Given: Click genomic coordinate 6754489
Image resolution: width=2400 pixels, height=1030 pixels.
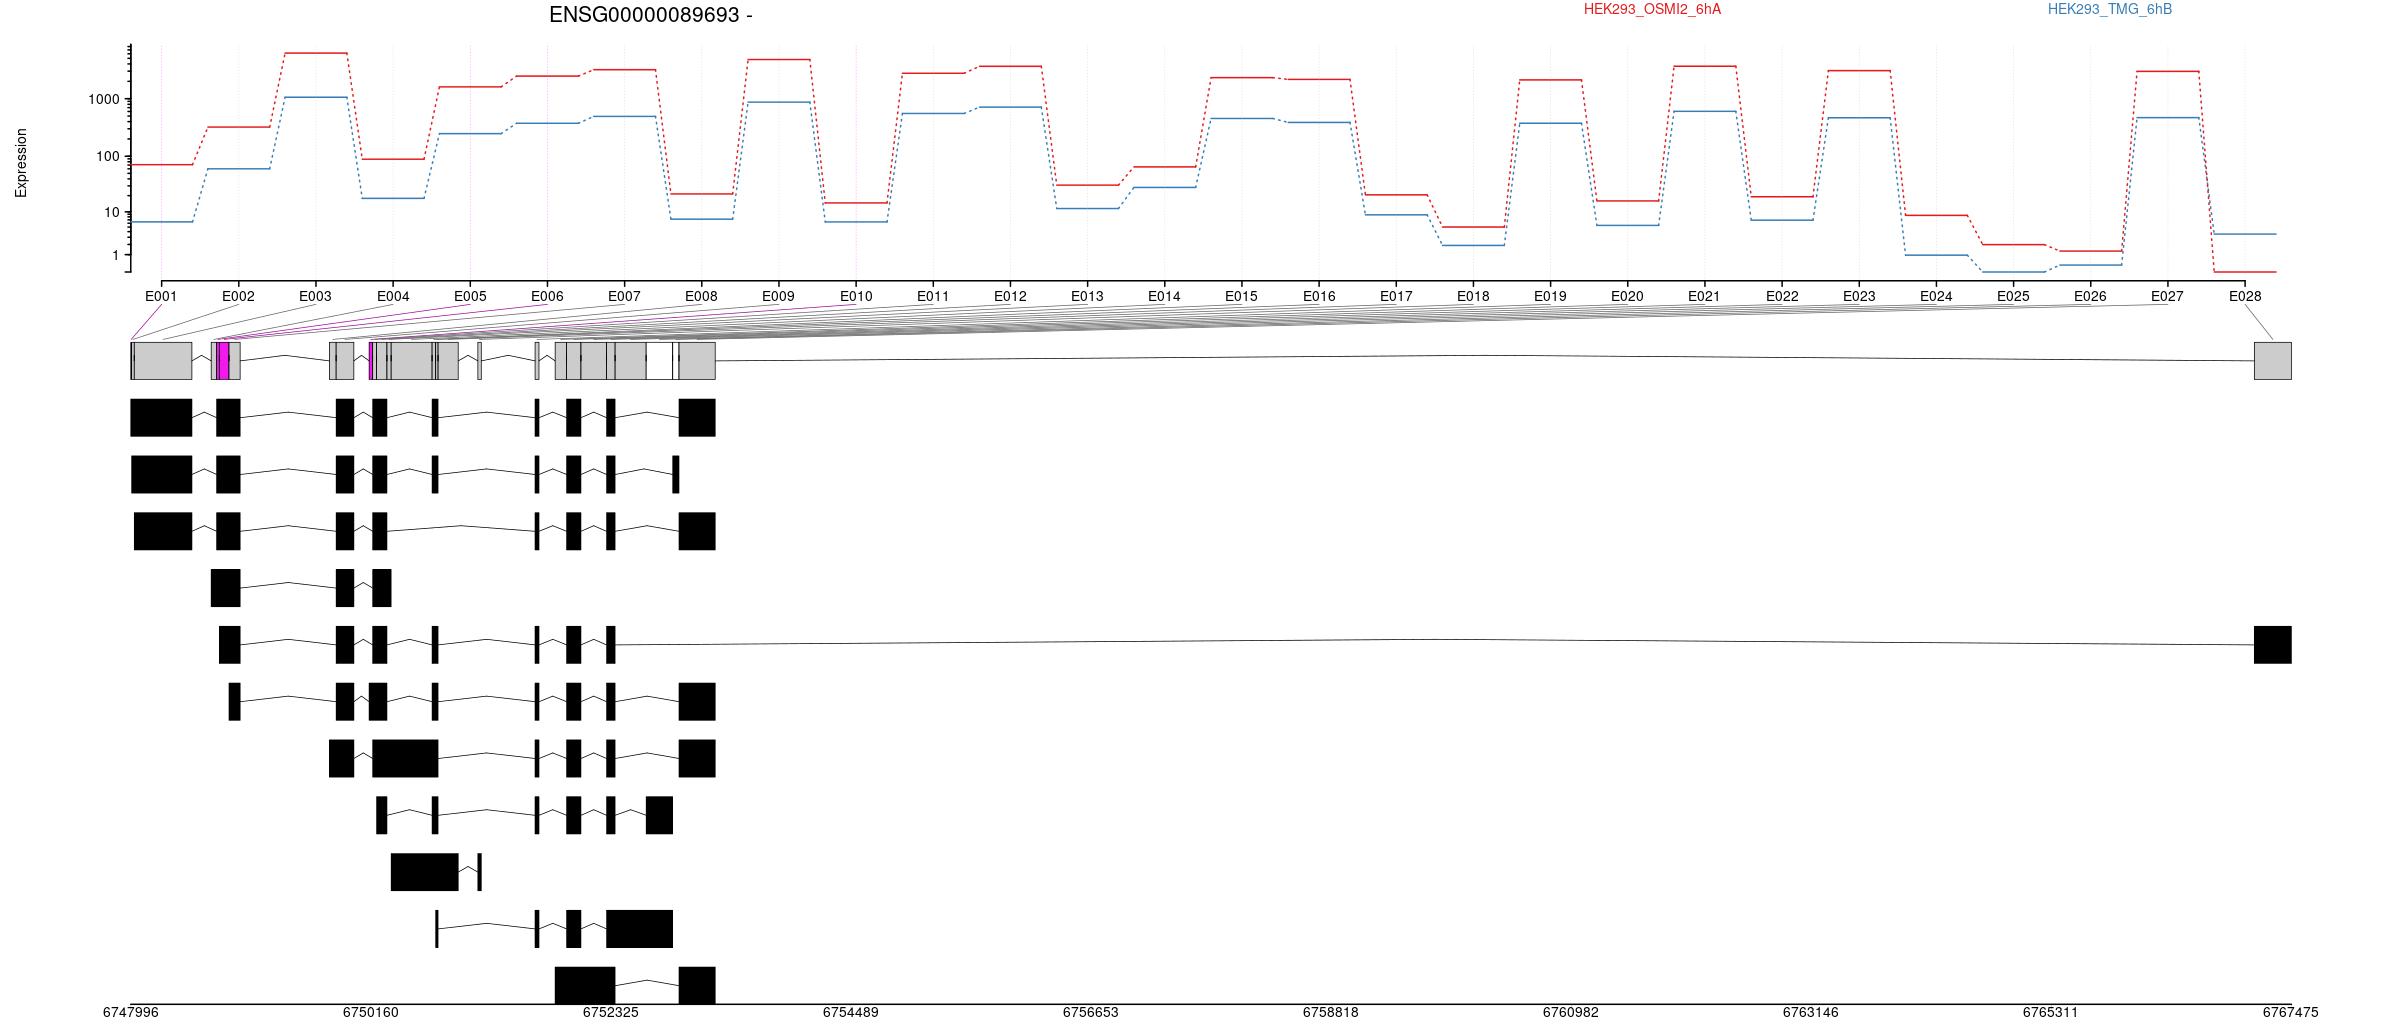Looking at the screenshot, I should (x=851, y=1012).
